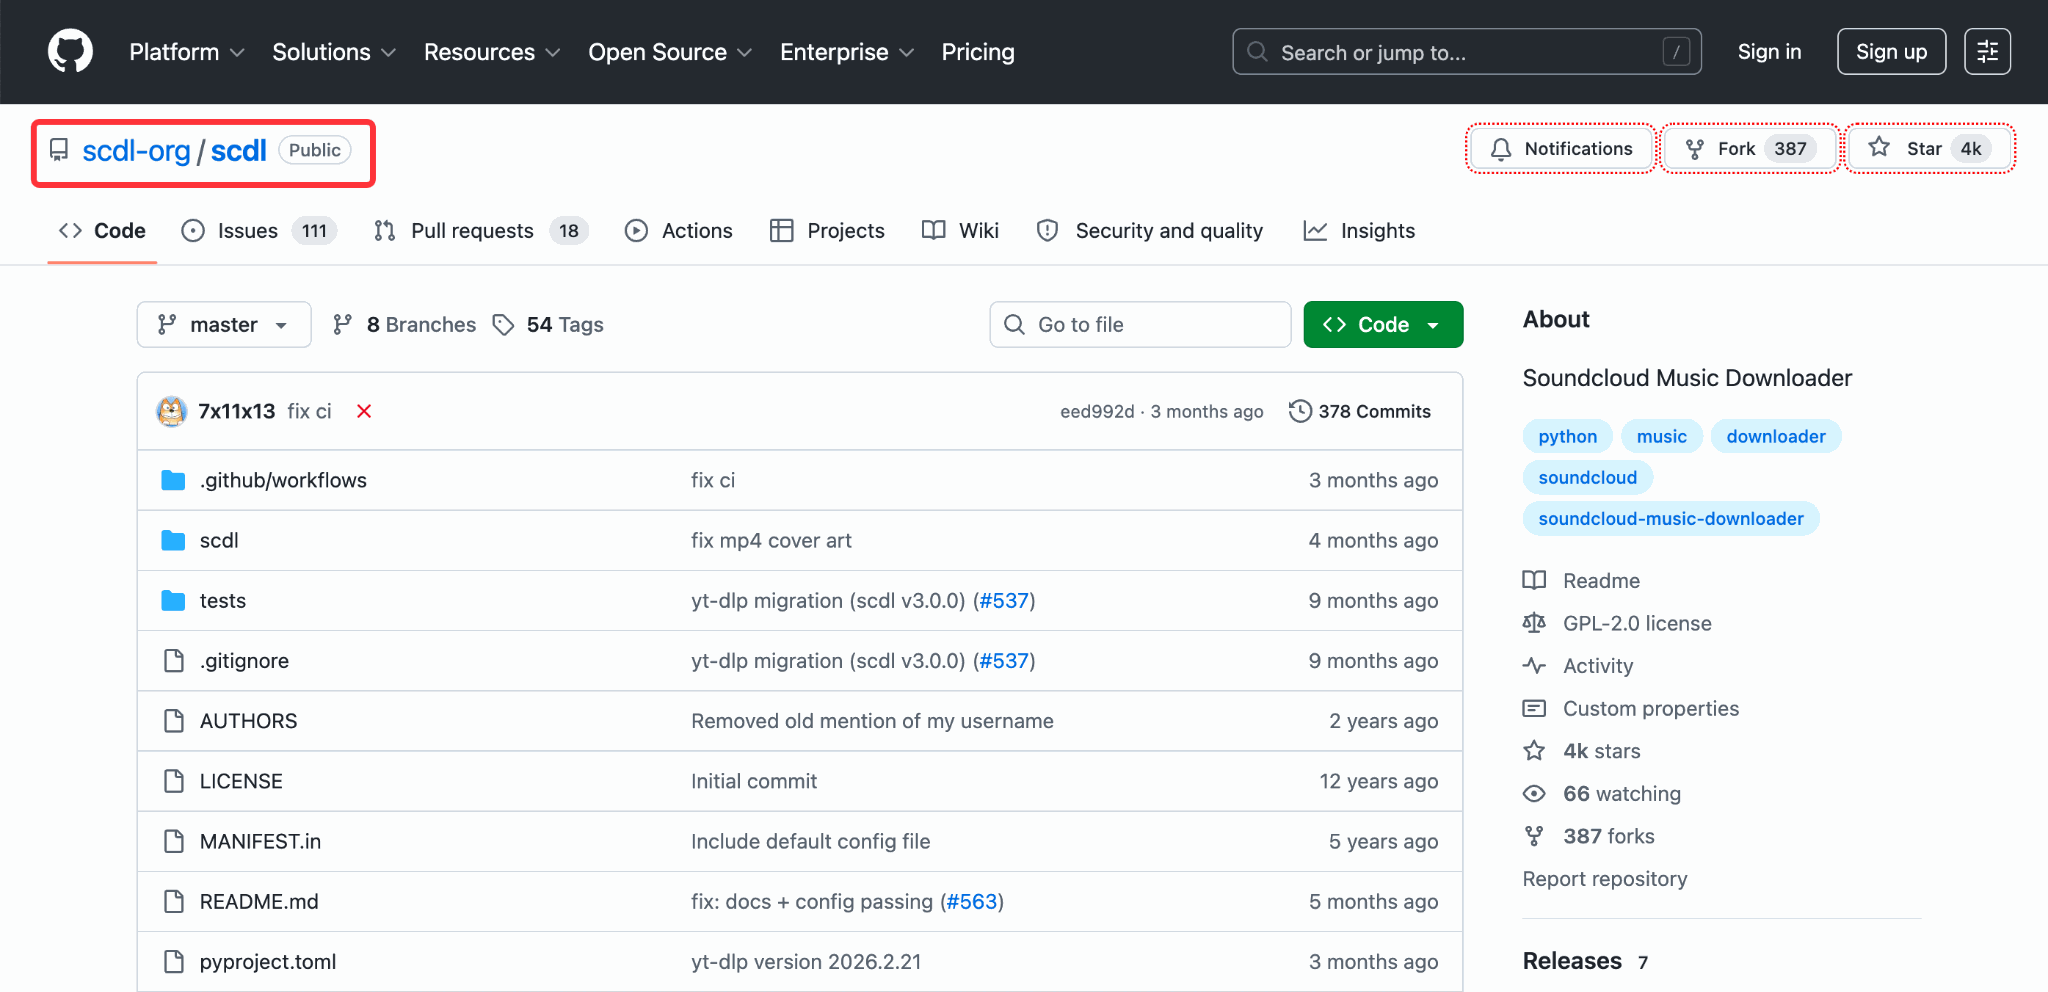The image size is (2048, 992).
Task: Open the GitHub logo homepage link
Action: (x=70, y=51)
